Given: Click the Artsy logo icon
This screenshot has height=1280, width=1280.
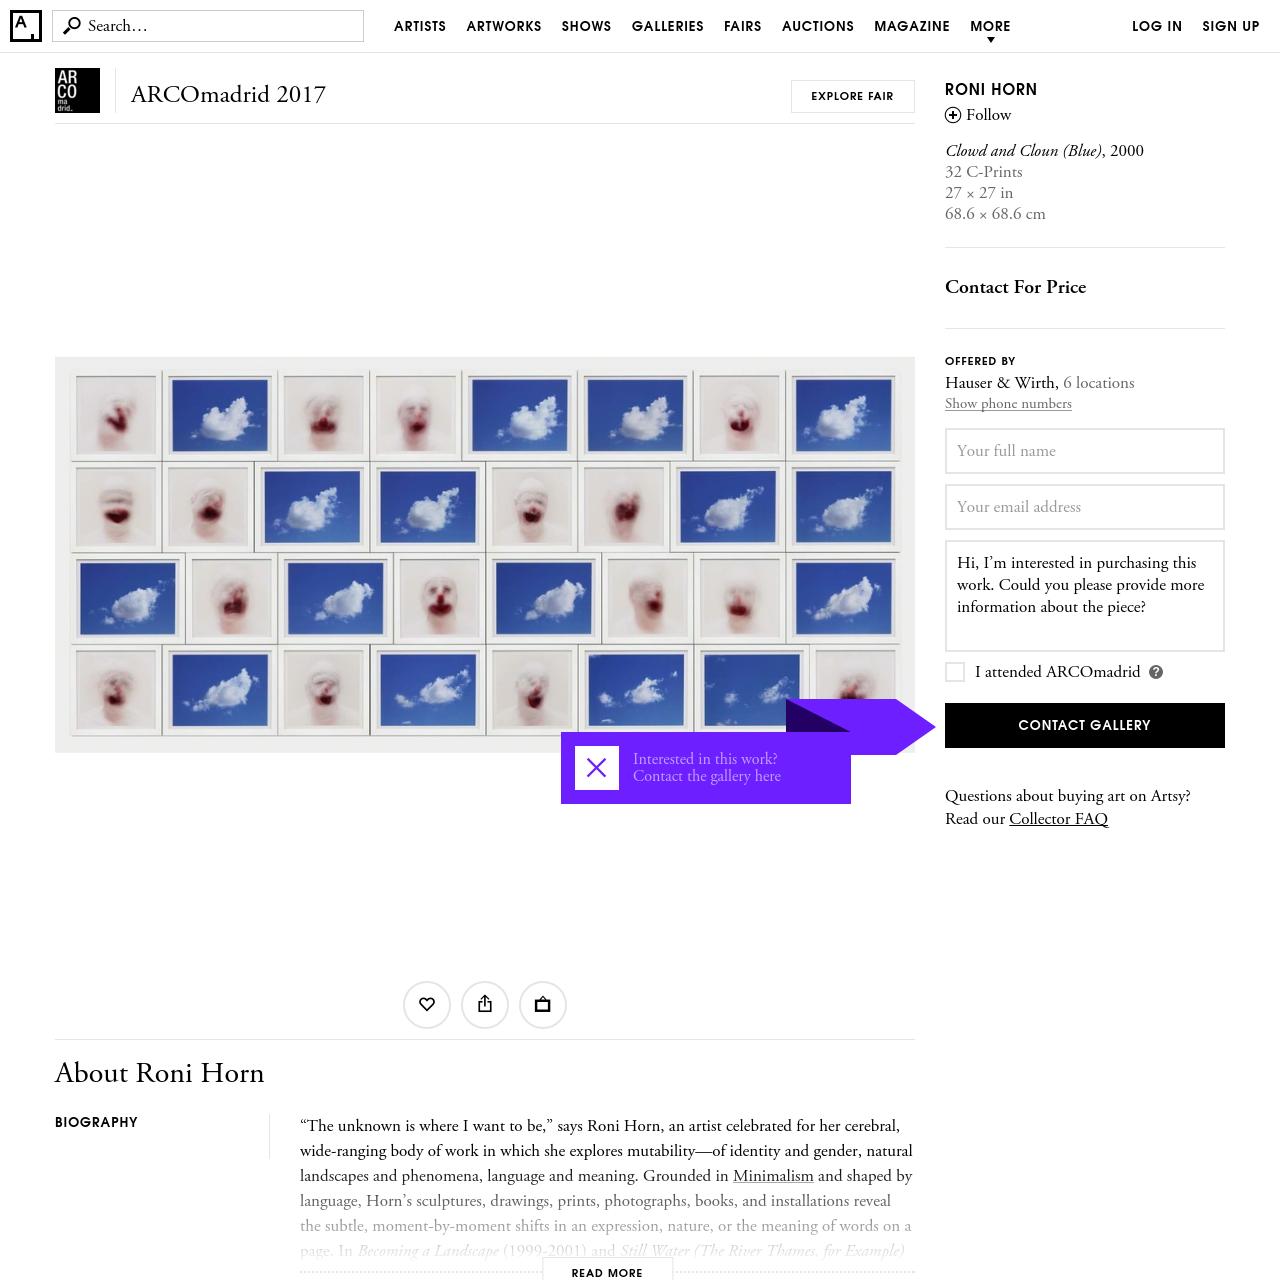Looking at the screenshot, I should pyautogui.click(x=26, y=26).
